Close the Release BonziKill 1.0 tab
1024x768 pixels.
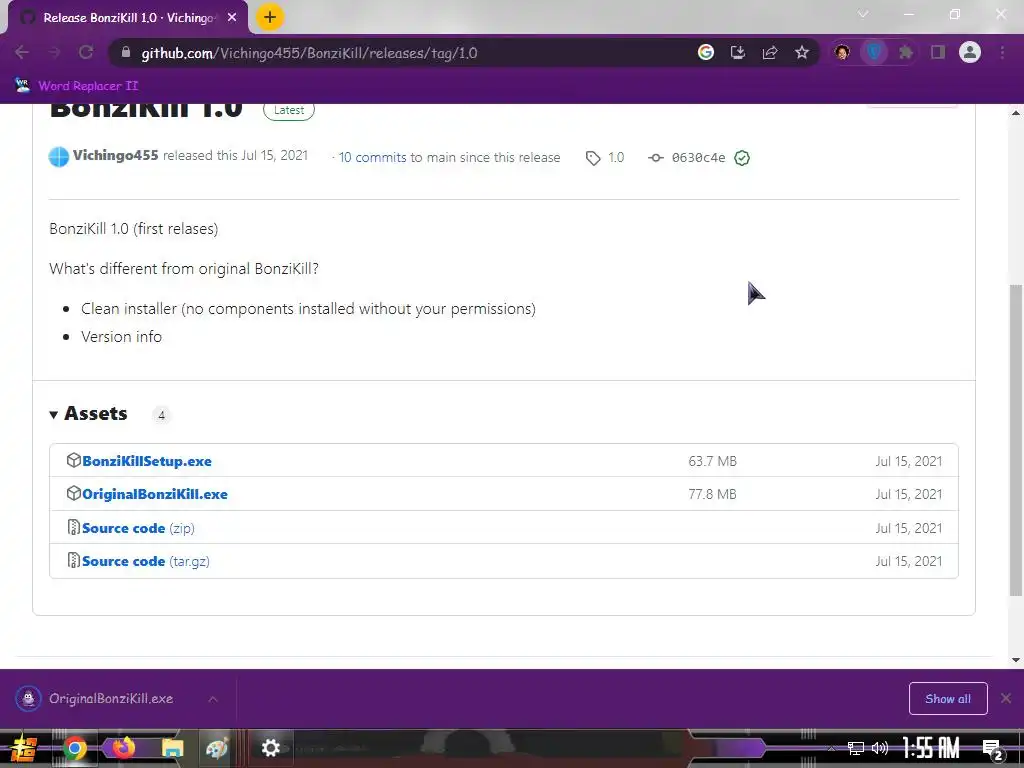coord(232,18)
